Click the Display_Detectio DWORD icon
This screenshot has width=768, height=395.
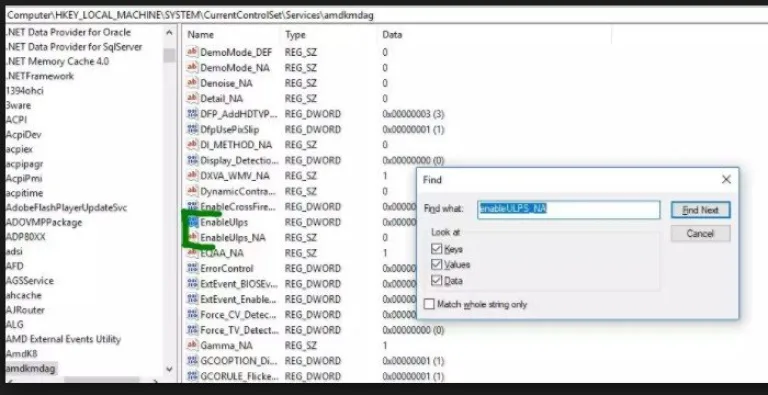click(192, 160)
